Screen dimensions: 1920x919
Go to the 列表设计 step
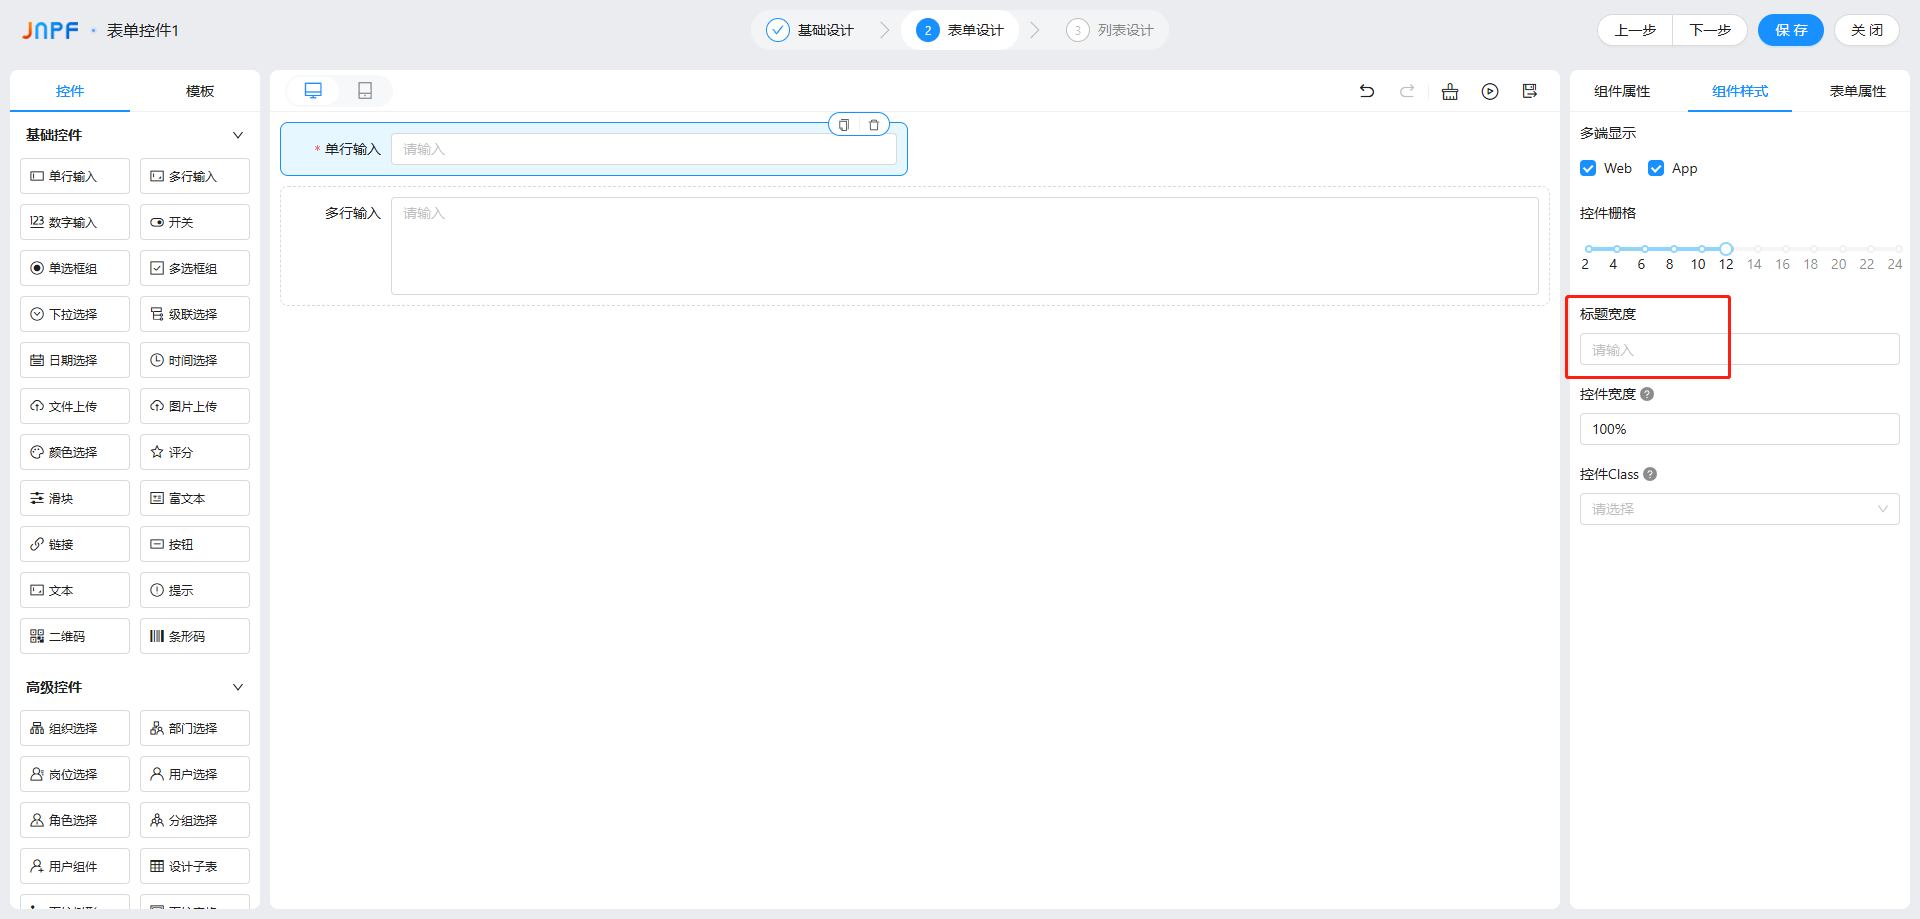(x=1110, y=30)
